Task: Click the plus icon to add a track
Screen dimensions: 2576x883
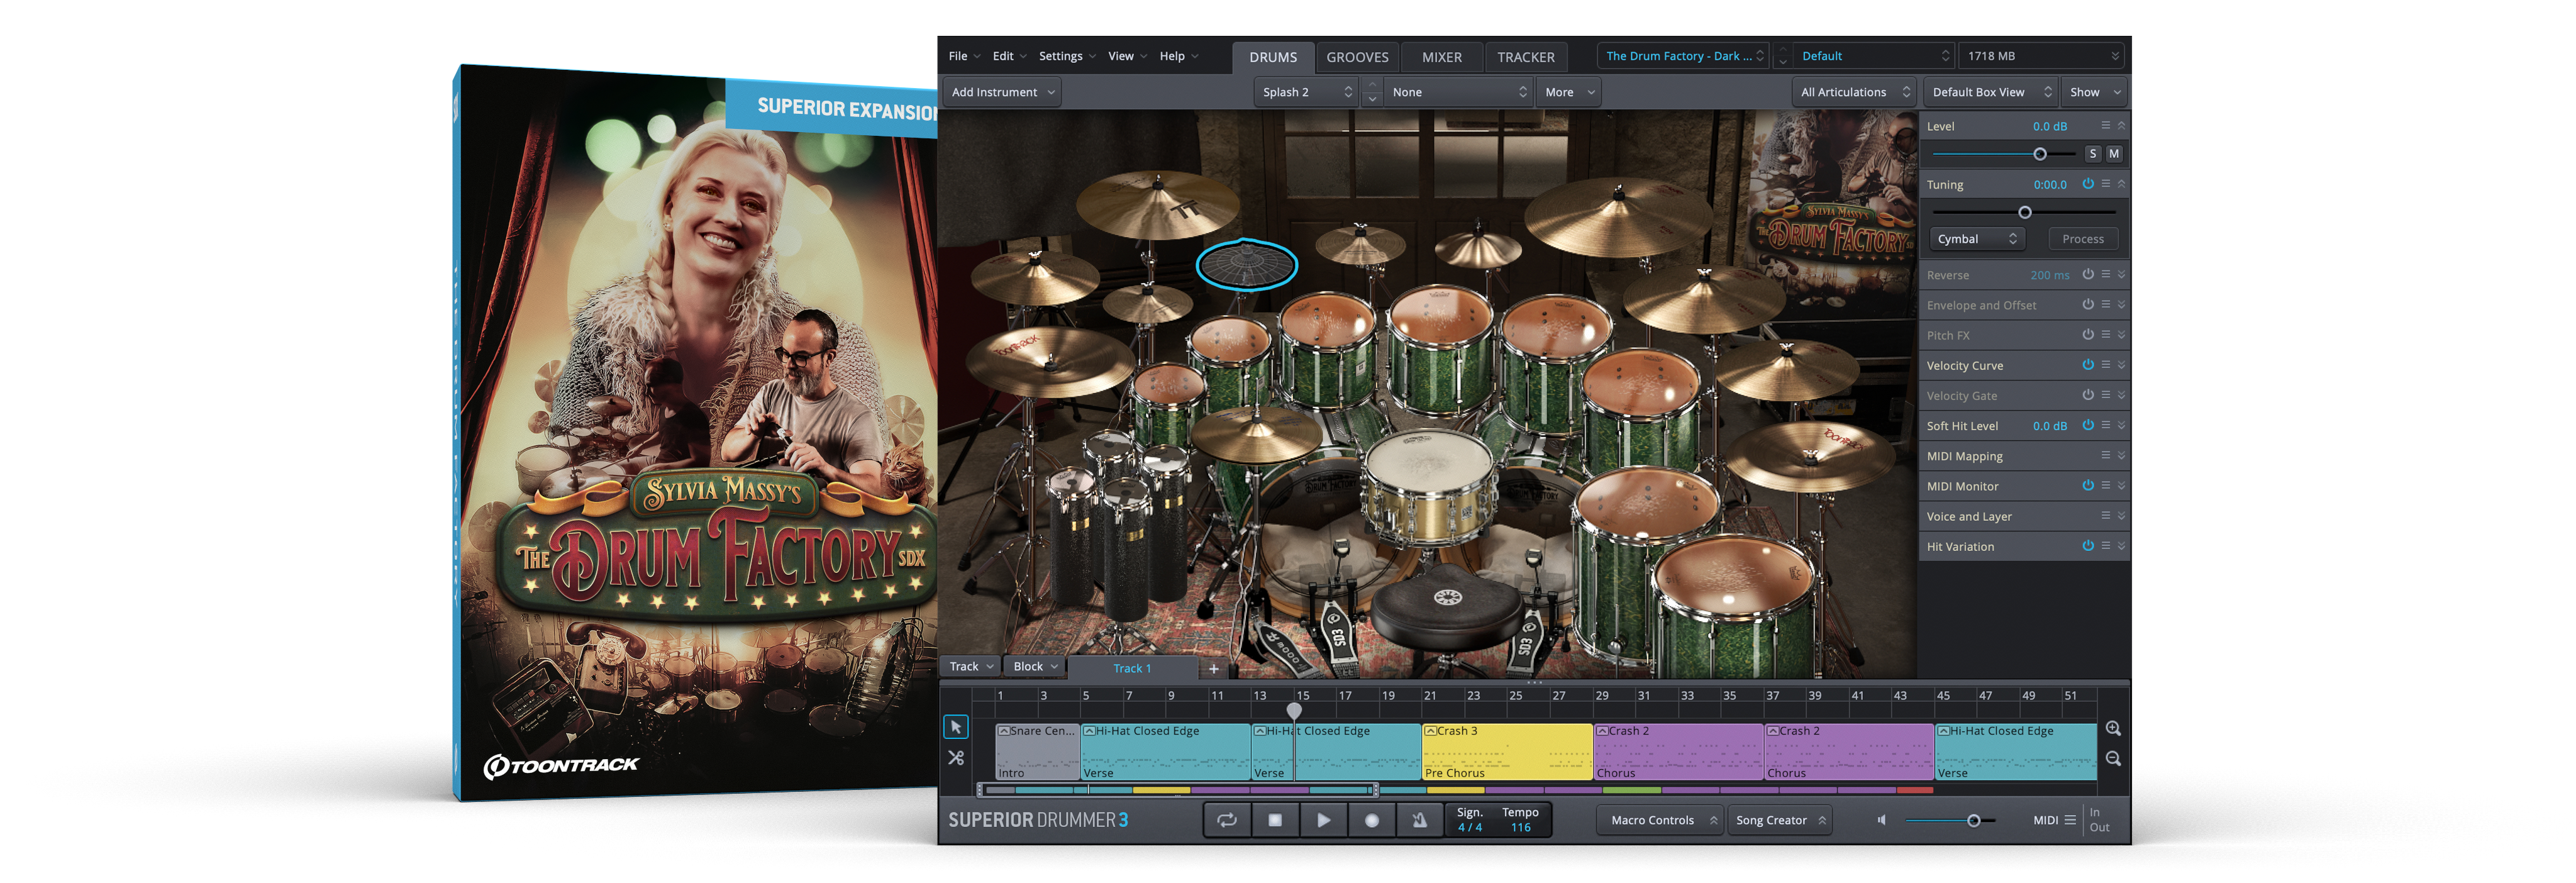Action: (1213, 668)
